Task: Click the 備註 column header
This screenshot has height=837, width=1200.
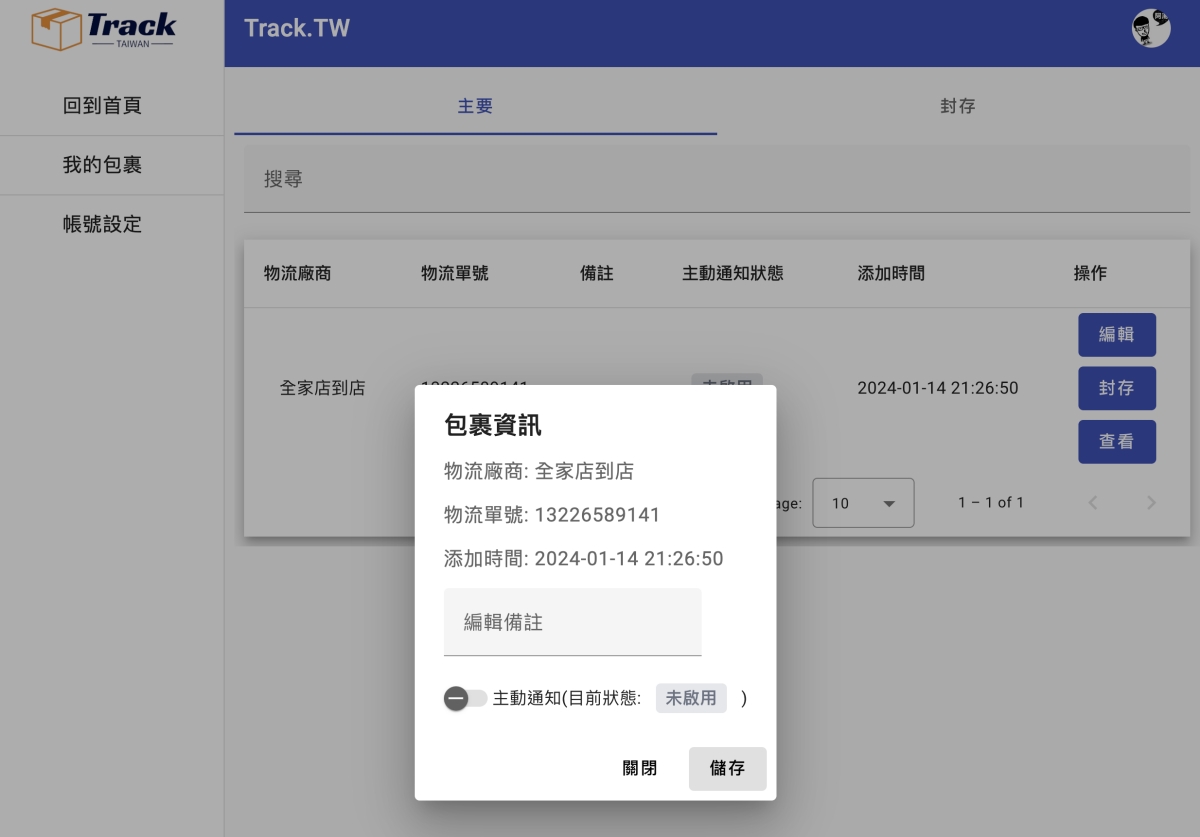Action: [x=597, y=273]
